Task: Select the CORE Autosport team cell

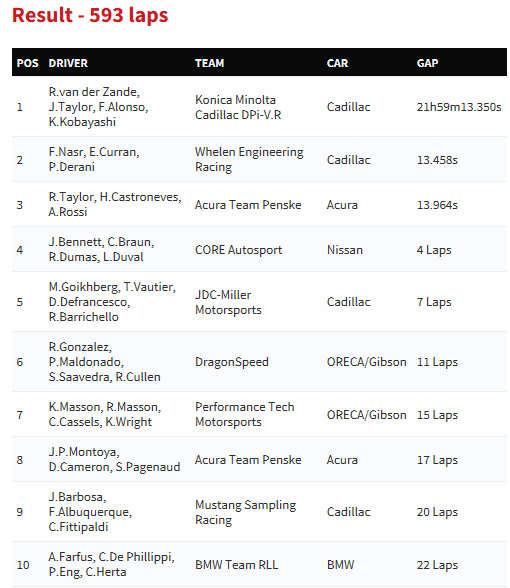Action: [238, 250]
